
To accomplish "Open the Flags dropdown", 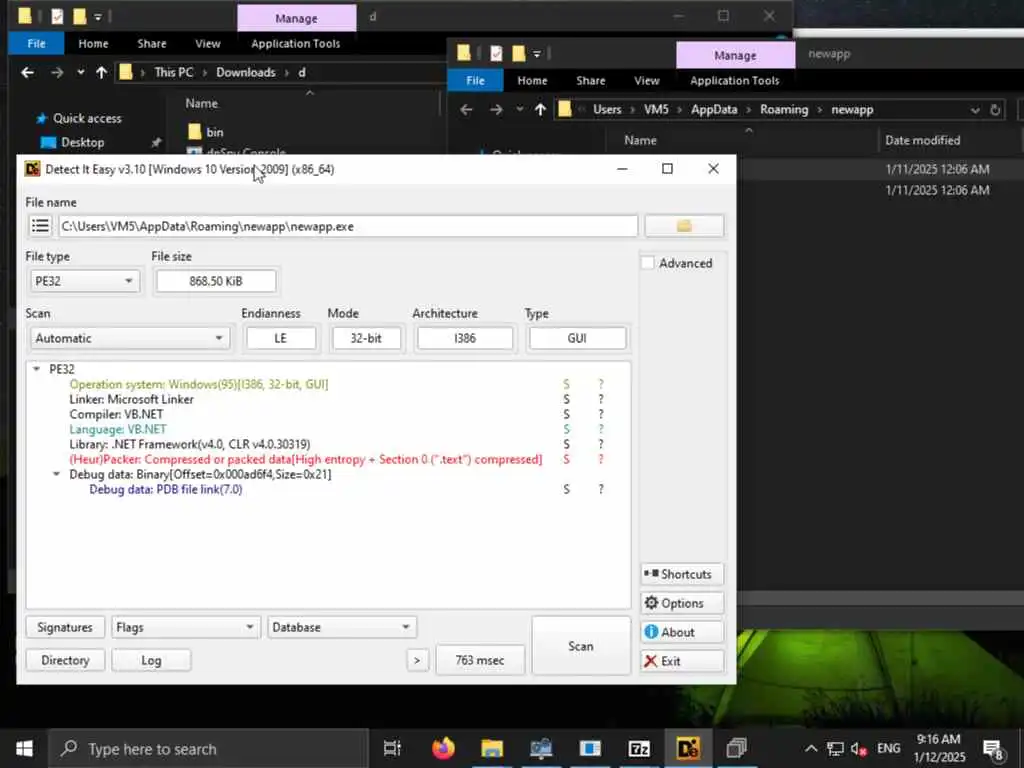I will tap(185, 627).
